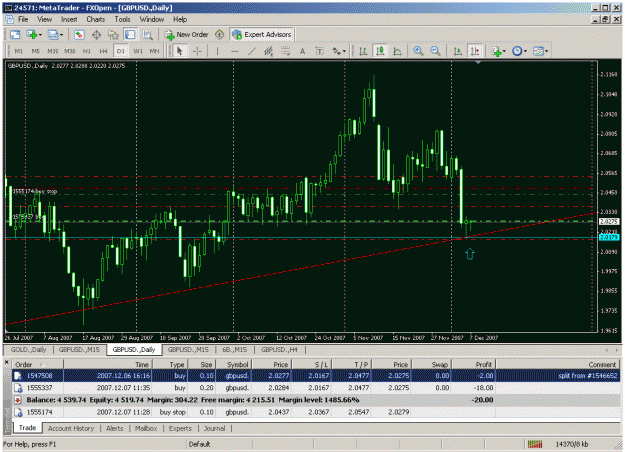Toggle the Navigator folder-star icon

pos(113,35)
